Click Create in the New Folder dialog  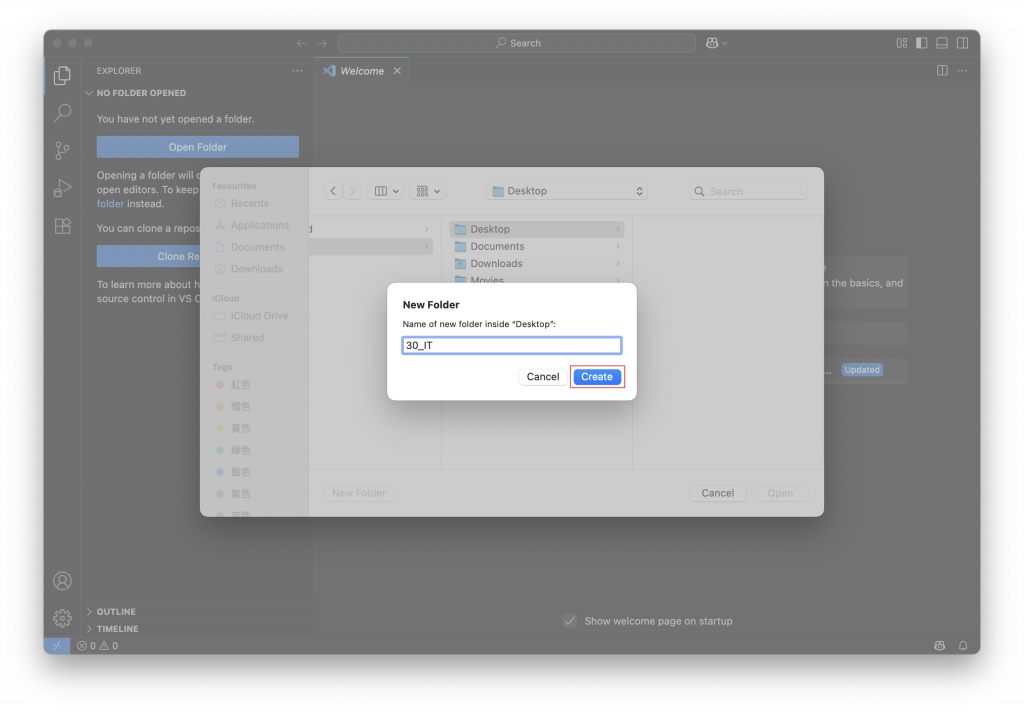tap(597, 376)
